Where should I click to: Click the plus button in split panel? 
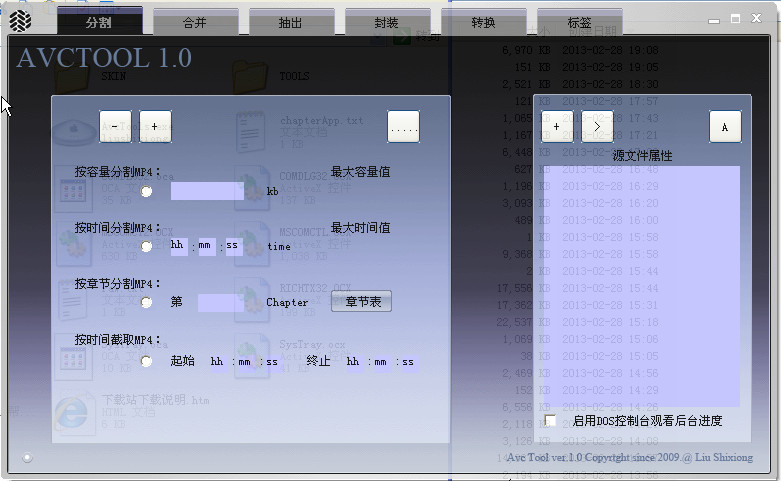155,126
